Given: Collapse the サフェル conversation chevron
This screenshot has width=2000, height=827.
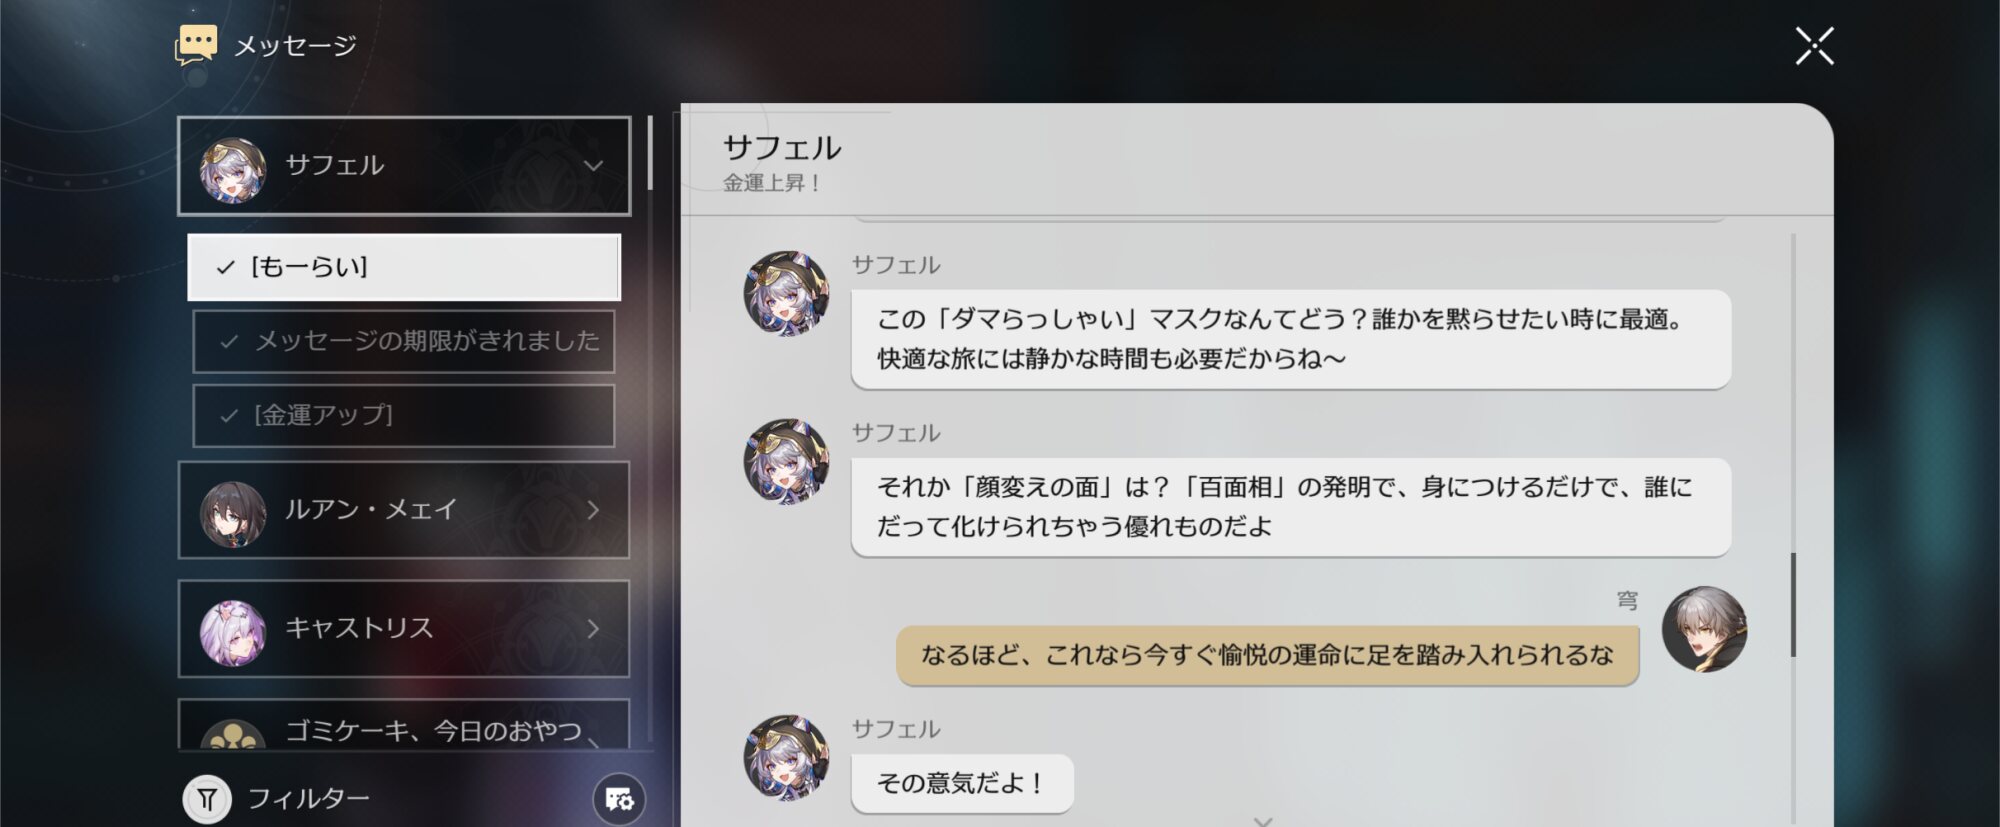Looking at the screenshot, I should pyautogui.click(x=593, y=166).
